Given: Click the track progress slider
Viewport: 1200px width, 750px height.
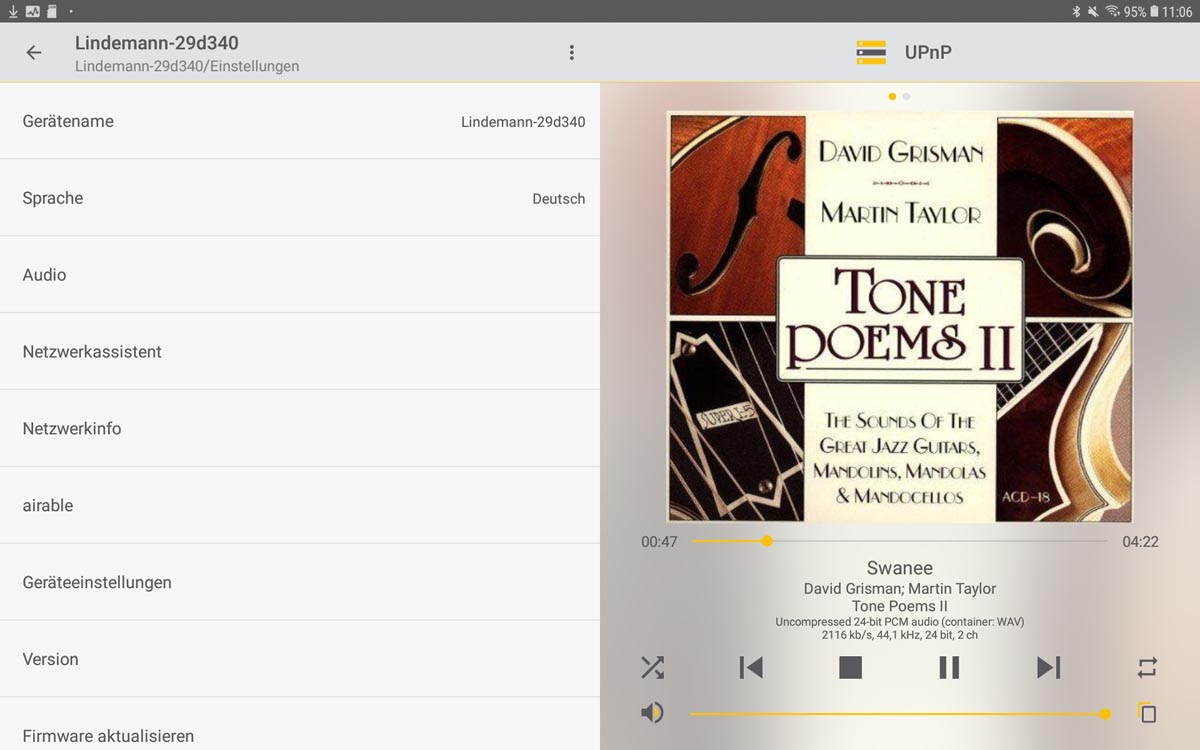Looking at the screenshot, I should (x=900, y=541).
